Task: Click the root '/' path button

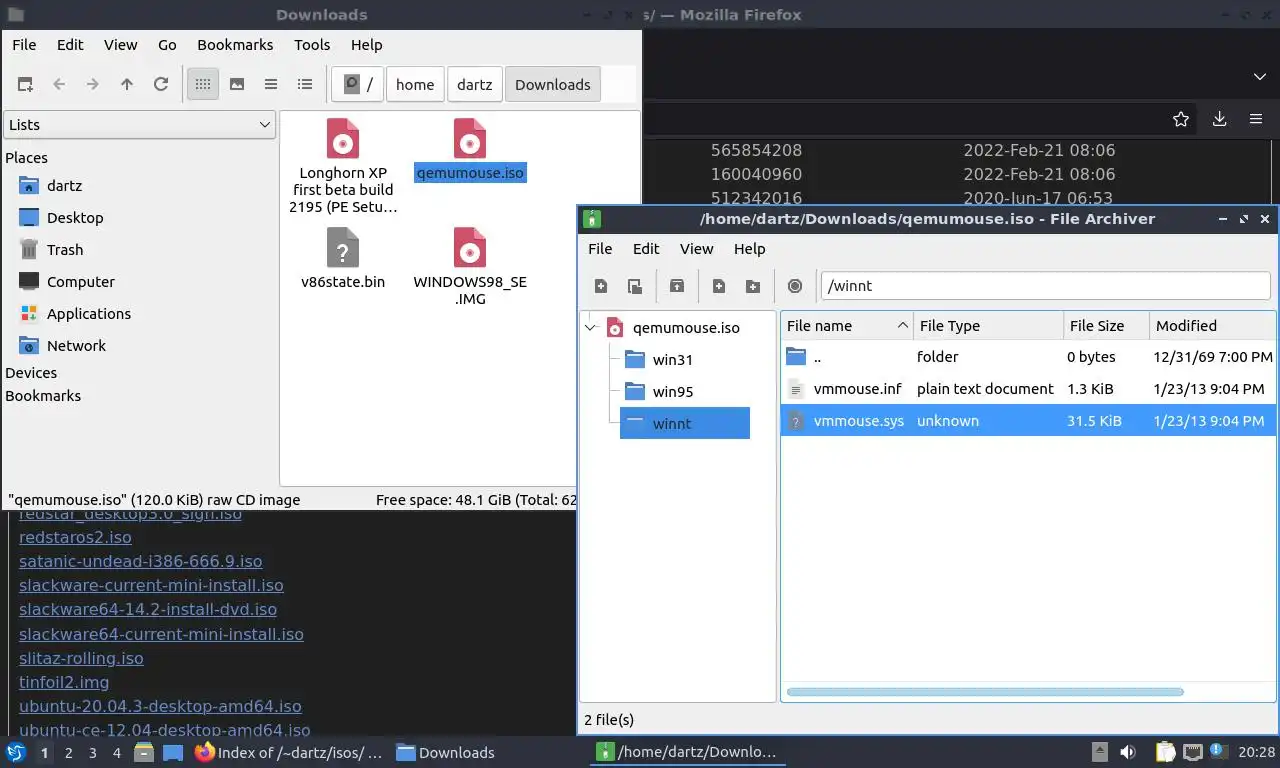Action: click(x=358, y=85)
